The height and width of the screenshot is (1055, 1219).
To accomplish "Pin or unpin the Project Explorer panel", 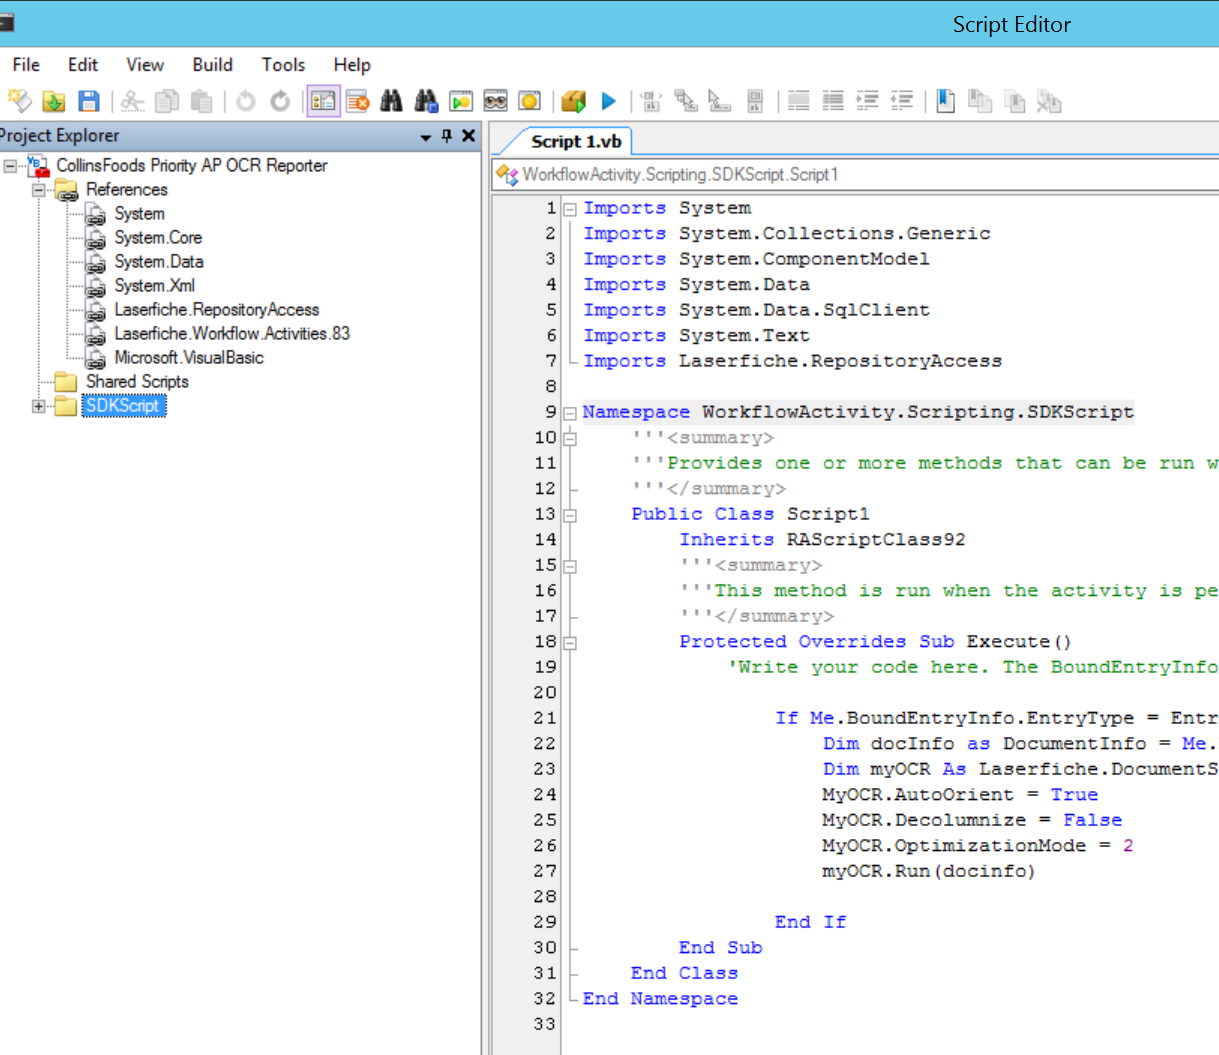I will click(447, 136).
